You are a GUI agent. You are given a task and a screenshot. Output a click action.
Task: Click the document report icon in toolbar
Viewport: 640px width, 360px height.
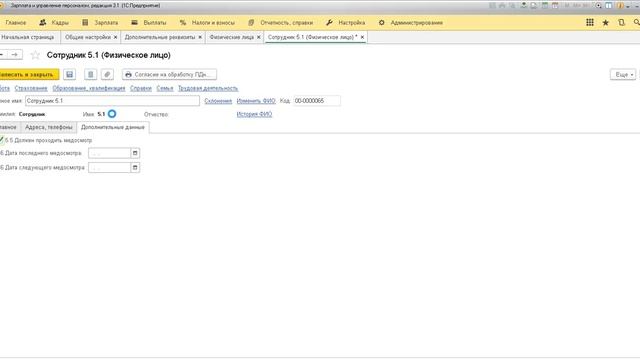pyautogui.click(x=91, y=74)
